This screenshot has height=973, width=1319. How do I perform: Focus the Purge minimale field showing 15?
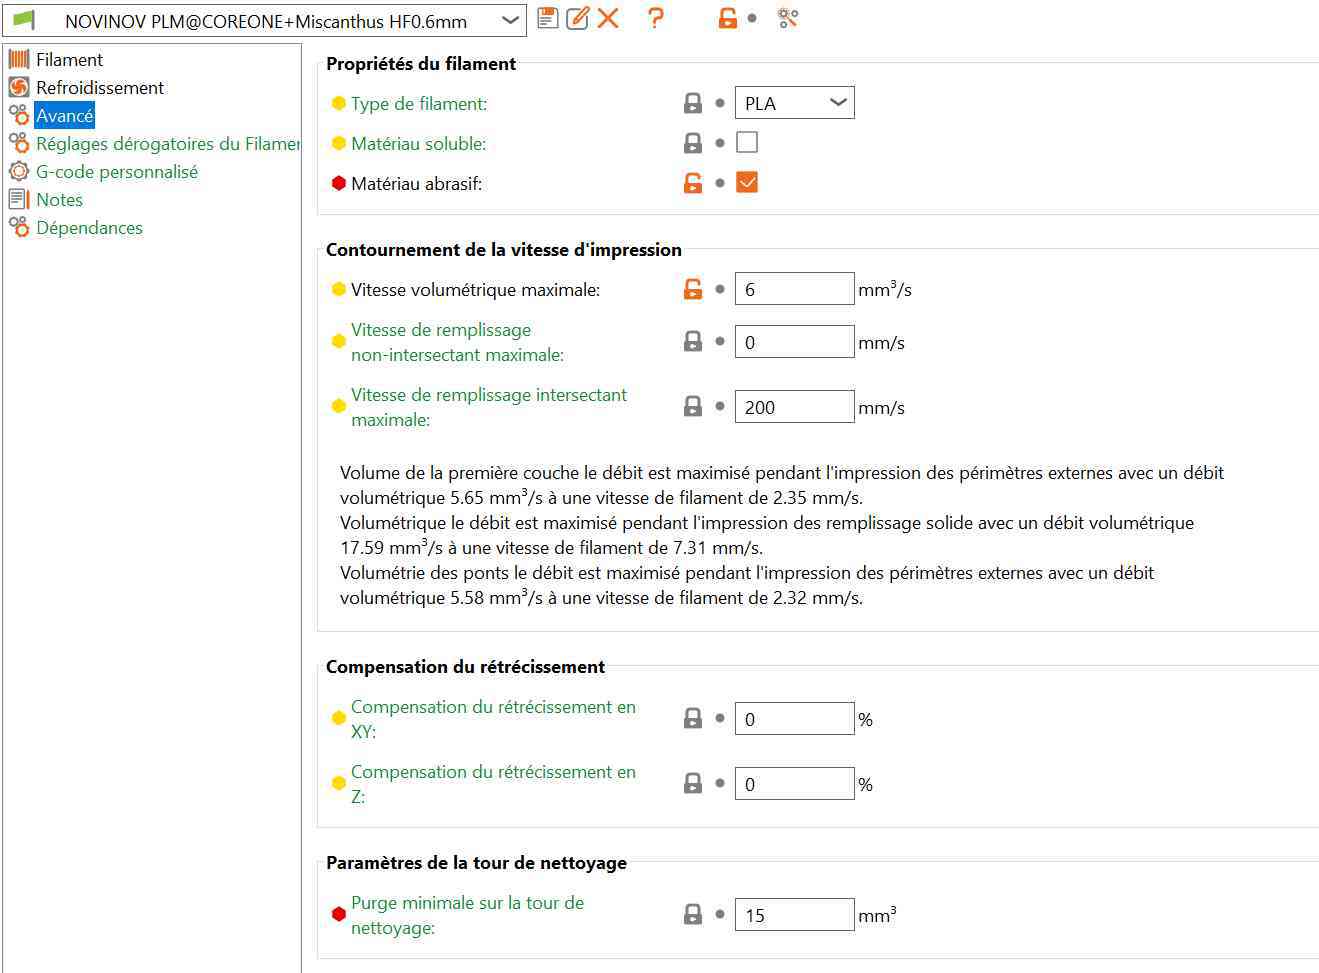795,915
